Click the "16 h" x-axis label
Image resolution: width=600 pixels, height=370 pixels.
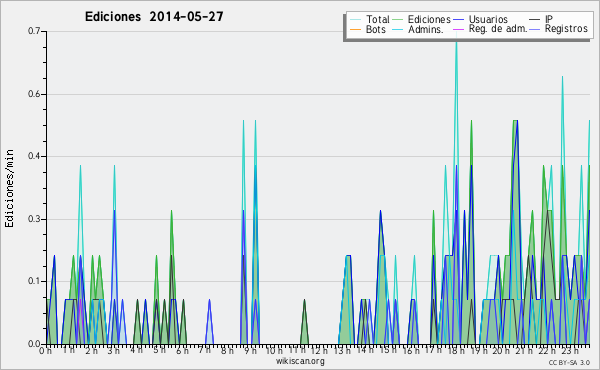pyautogui.click(x=411, y=351)
